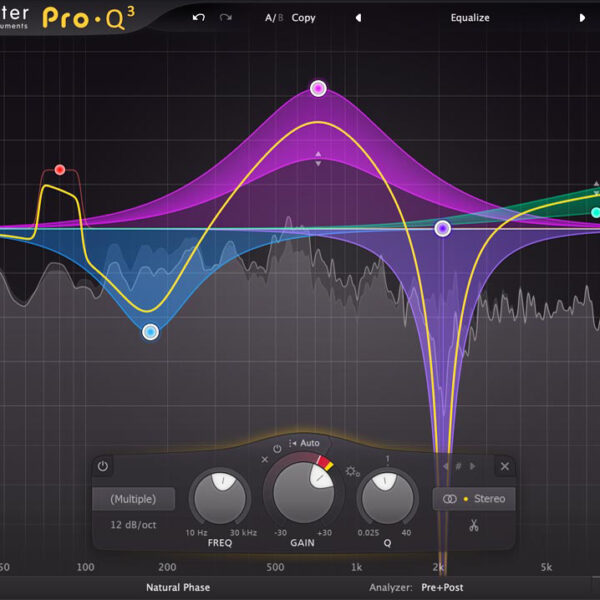Open the 12 dB/oct slope dropdown
This screenshot has width=600, height=600.
pyautogui.click(x=133, y=524)
